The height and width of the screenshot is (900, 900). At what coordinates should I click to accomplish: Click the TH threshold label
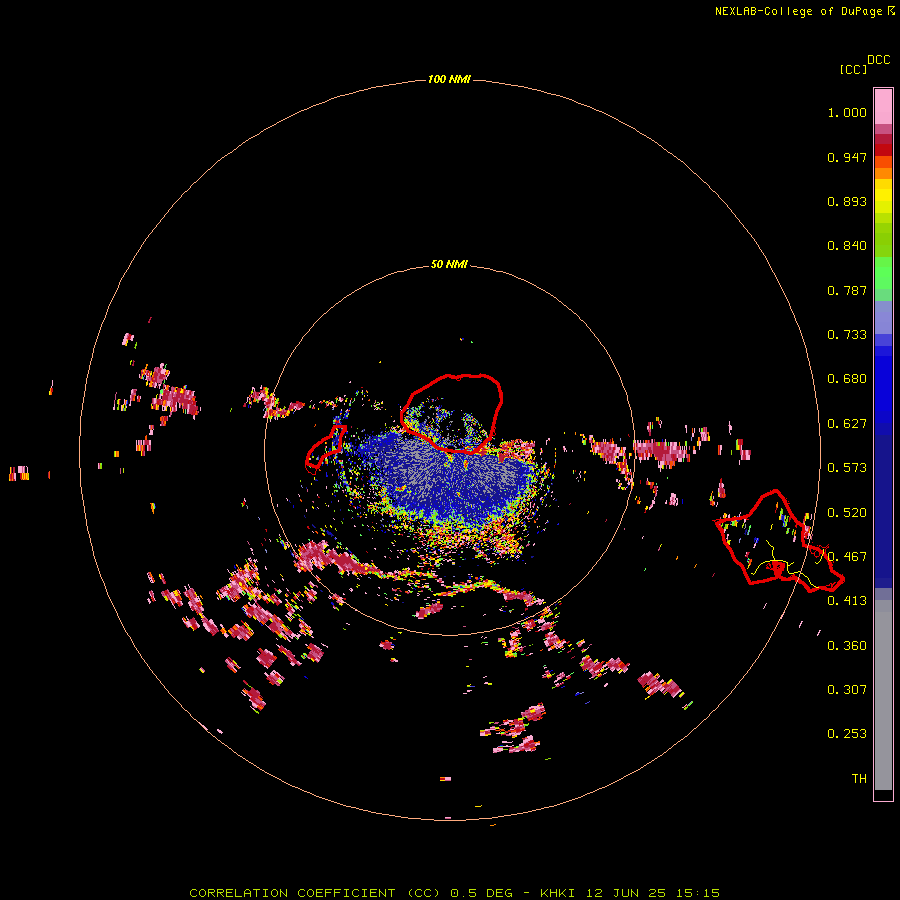[x=859, y=779]
